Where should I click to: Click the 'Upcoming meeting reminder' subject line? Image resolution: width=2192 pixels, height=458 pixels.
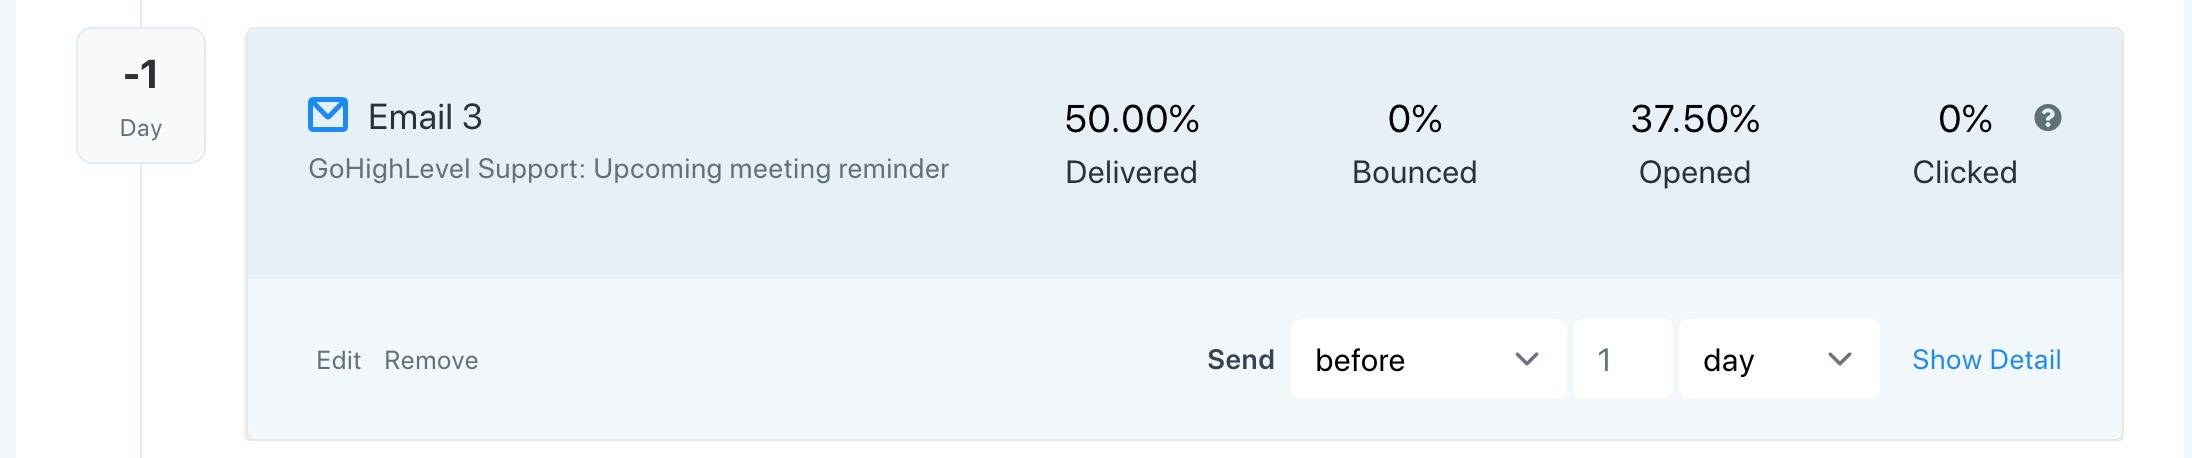pos(771,169)
